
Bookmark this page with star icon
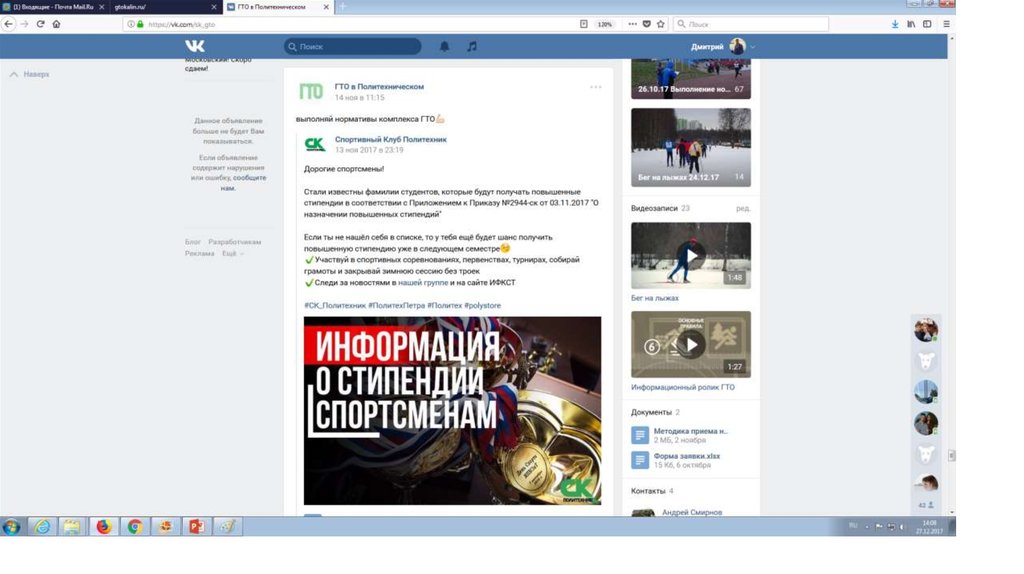(x=661, y=24)
